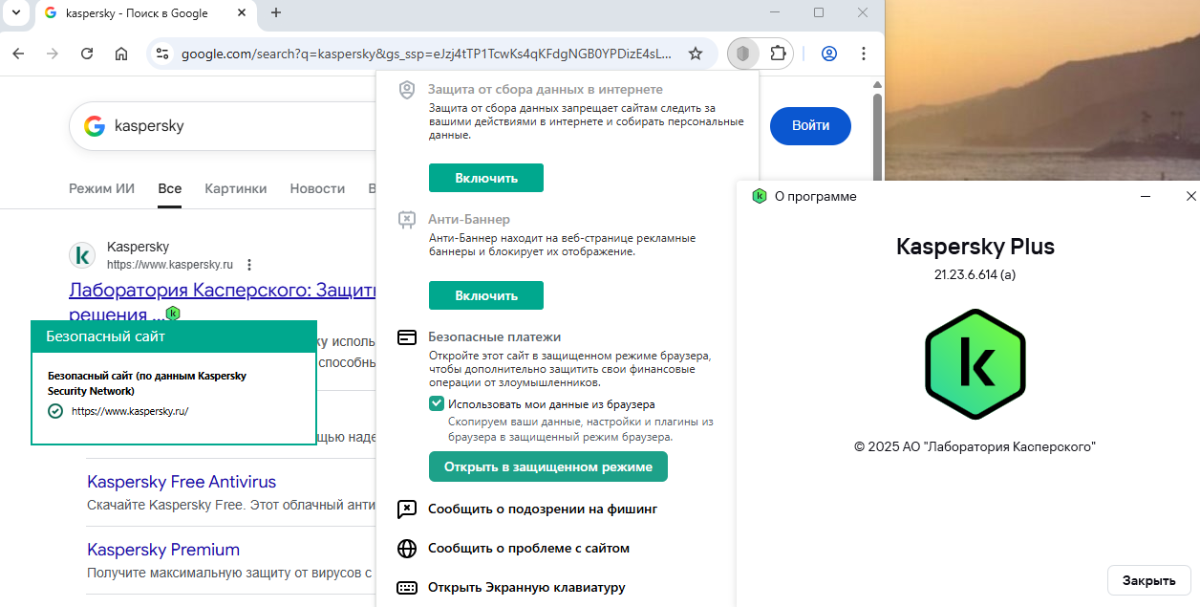
Task: Go to the browser home page icon
Action: (x=121, y=54)
